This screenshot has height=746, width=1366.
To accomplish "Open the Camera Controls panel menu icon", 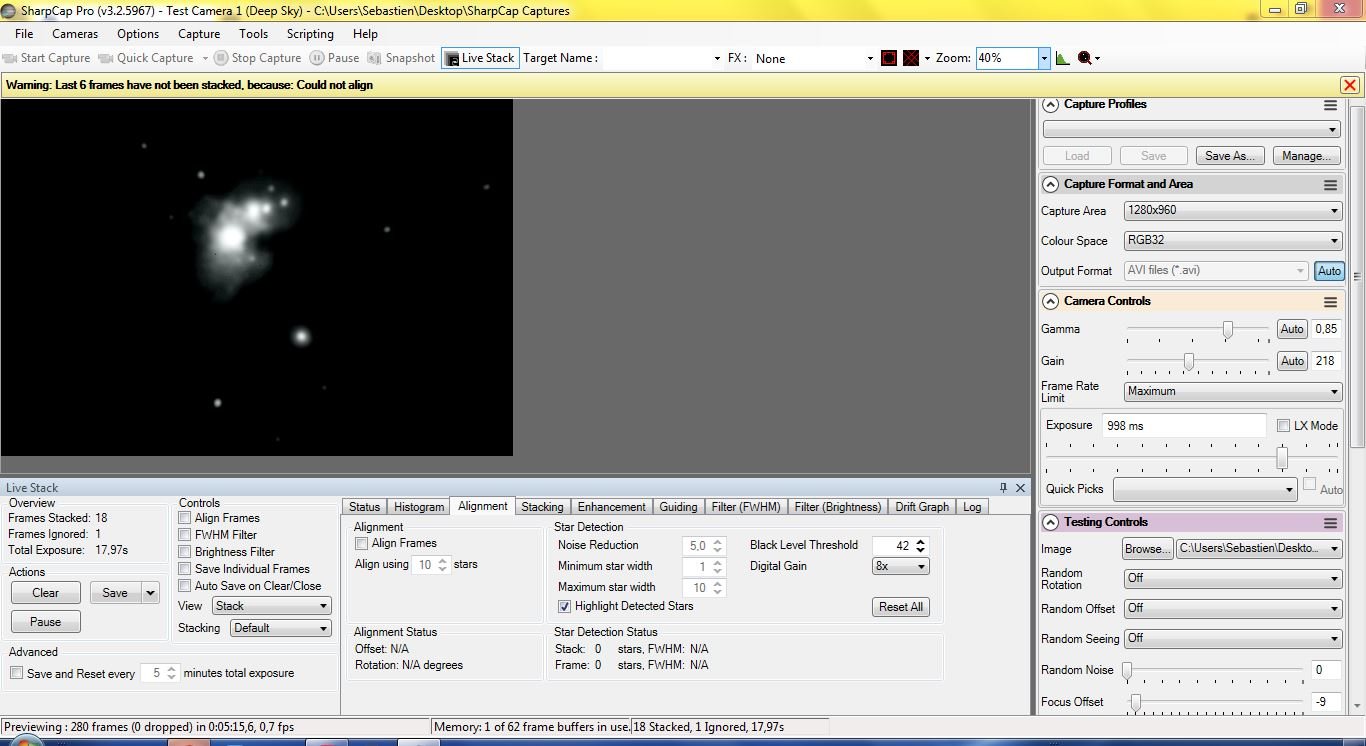I will pyautogui.click(x=1330, y=302).
